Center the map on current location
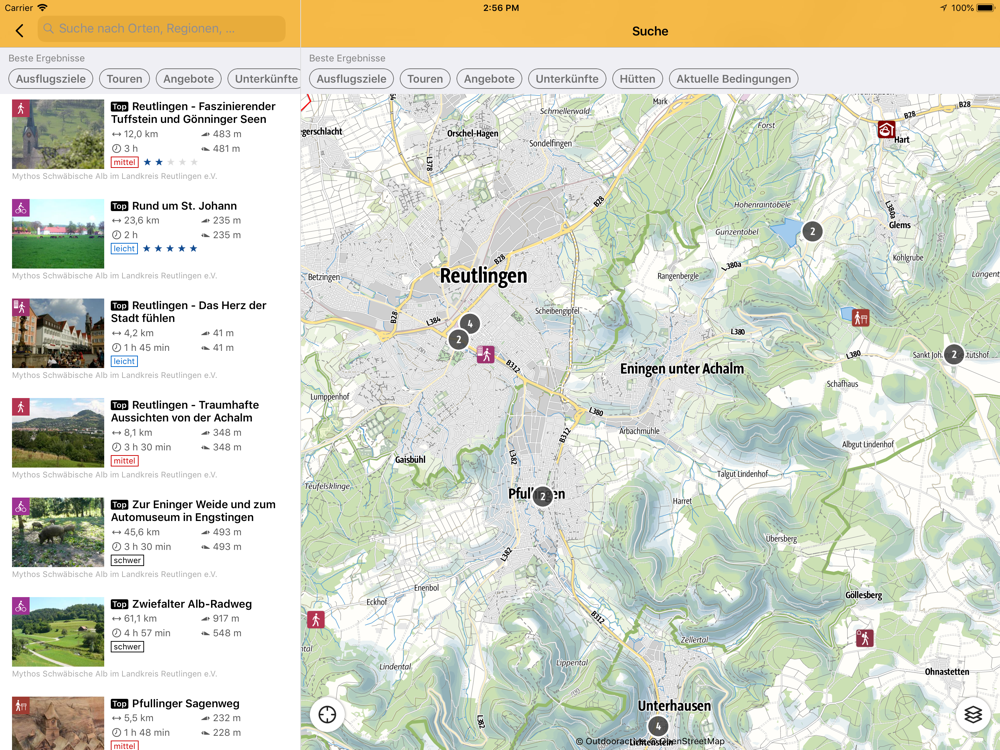This screenshot has width=1000, height=750. pyautogui.click(x=328, y=714)
